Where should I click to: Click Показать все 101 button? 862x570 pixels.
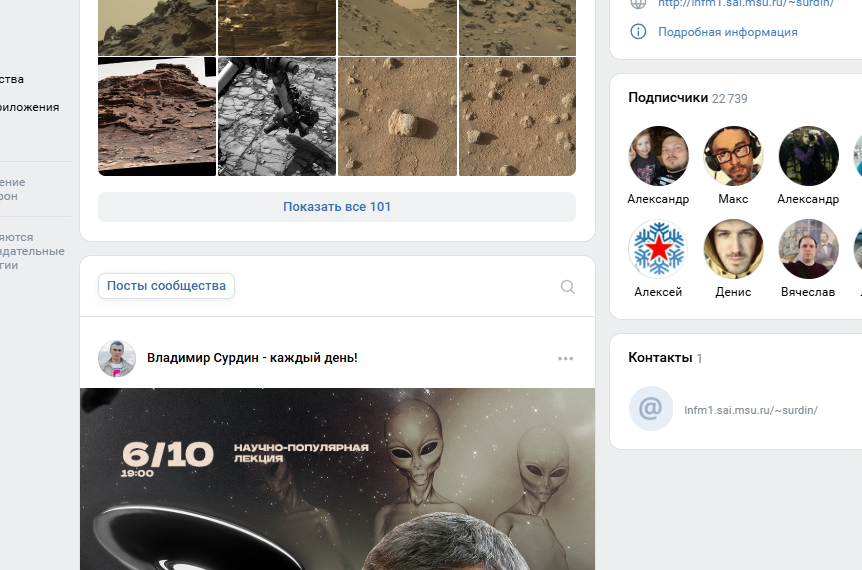coord(337,207)
